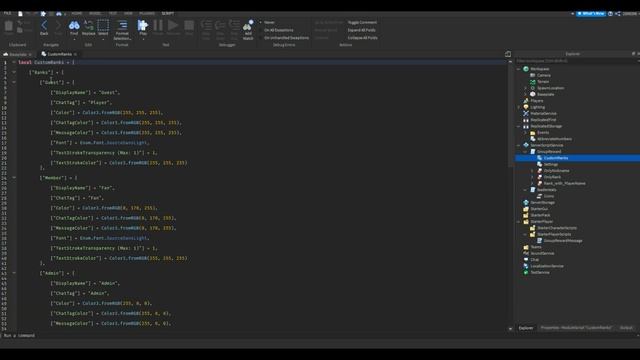
Task: Select ReplicatedStorage in the Explorer tree
Action: (x=546, y=126)
